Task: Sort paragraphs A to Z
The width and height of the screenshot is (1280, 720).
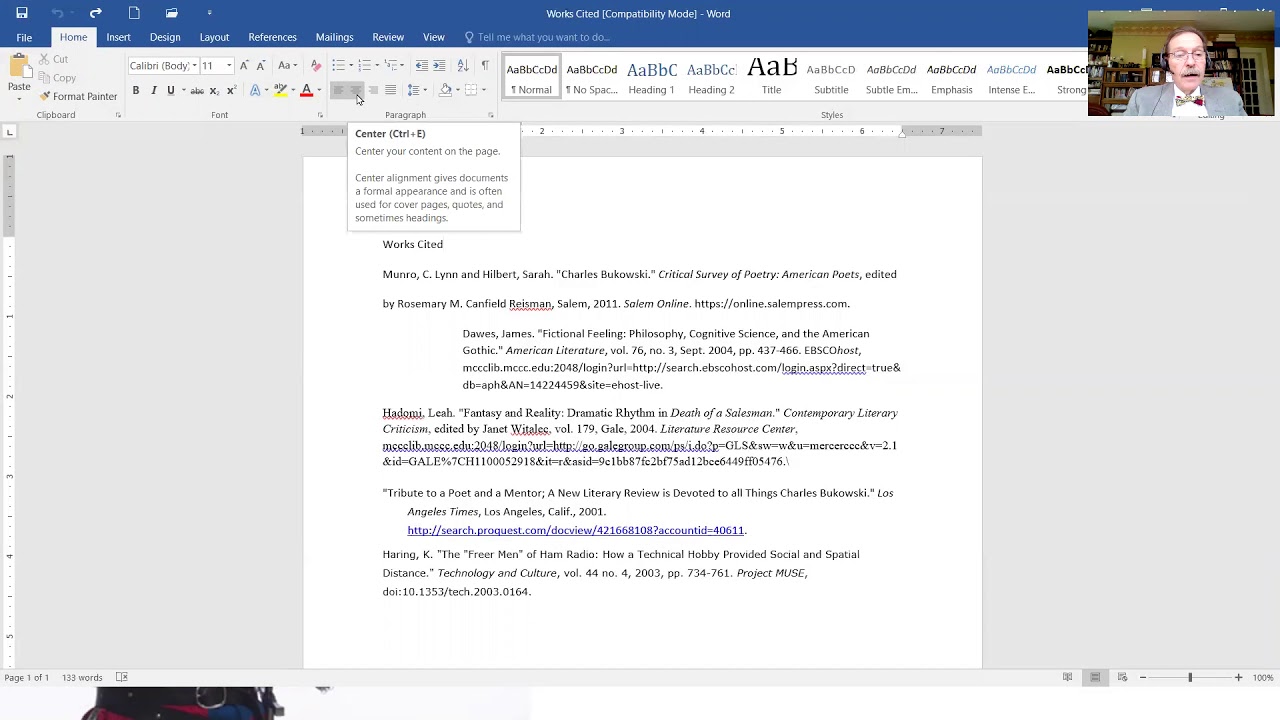Action: [462, 65]
